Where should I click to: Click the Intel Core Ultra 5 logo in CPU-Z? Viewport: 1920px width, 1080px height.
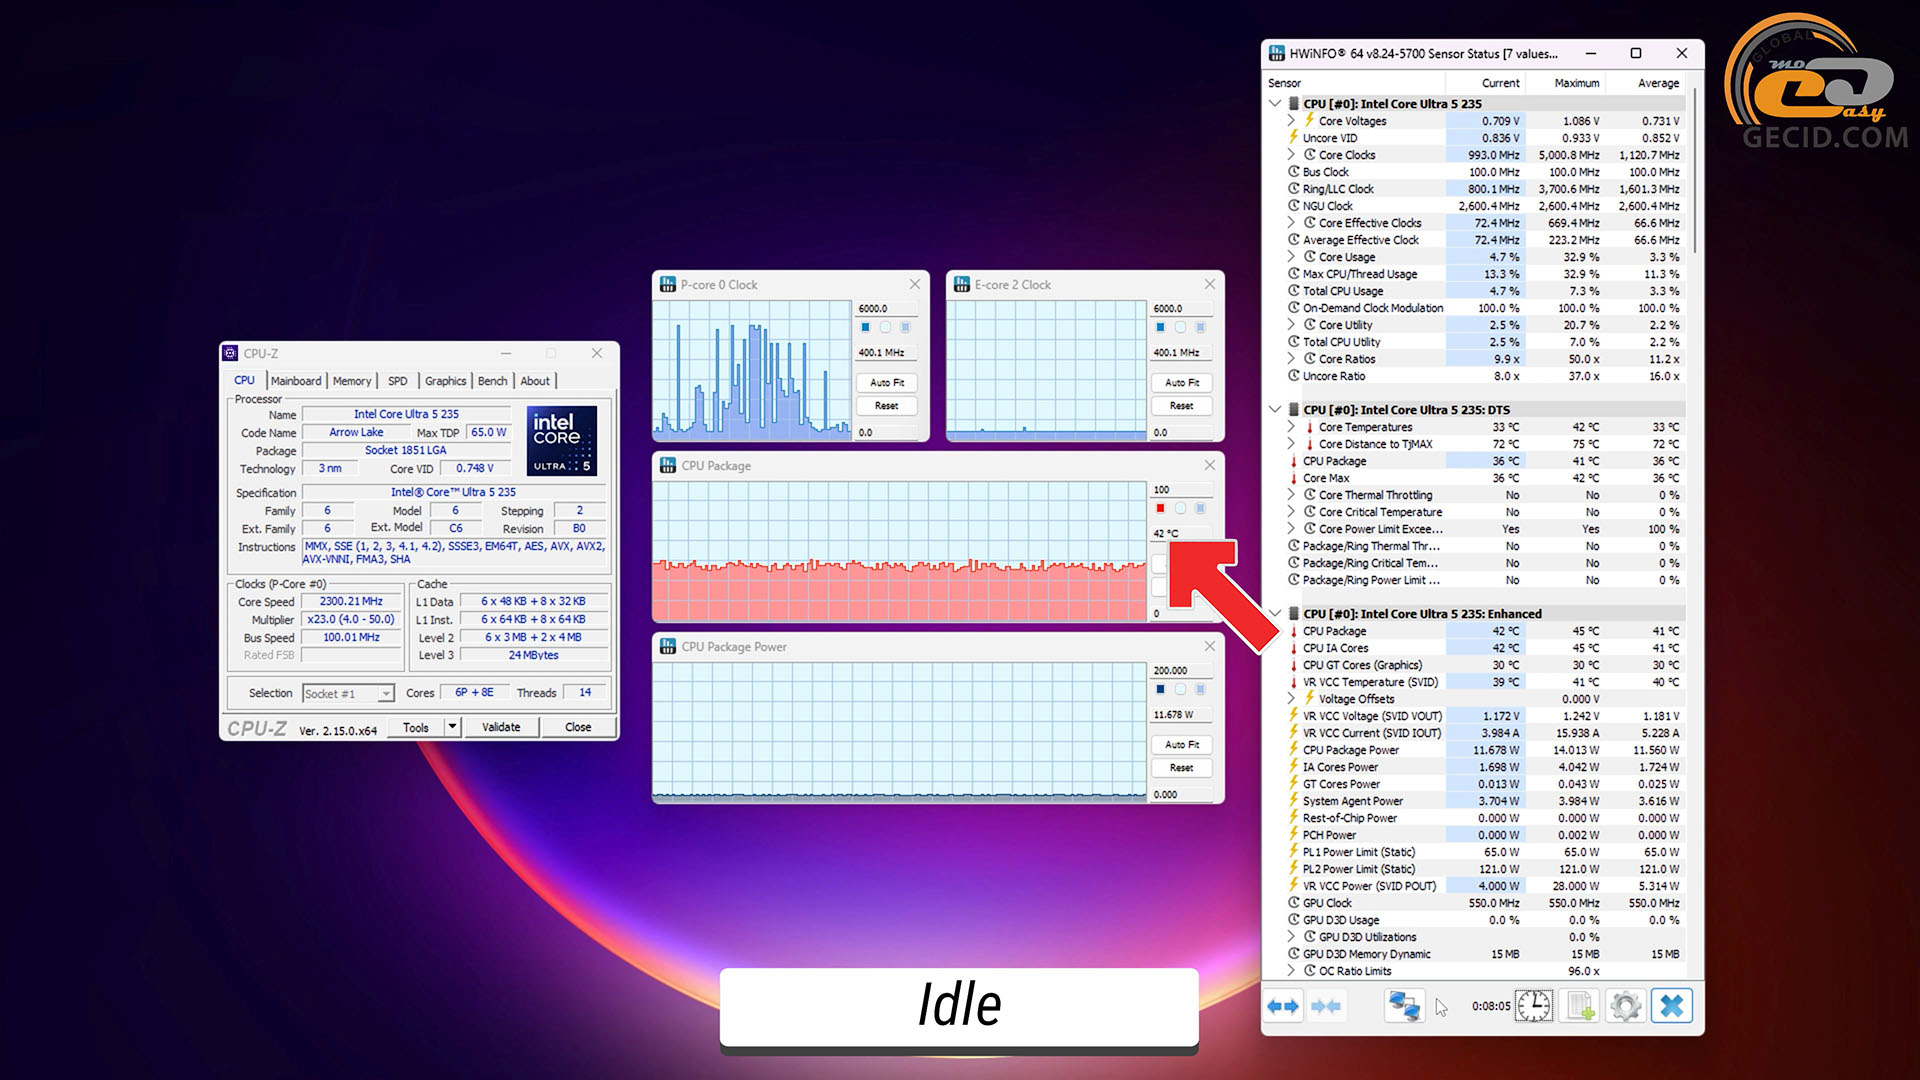(561, 440)
